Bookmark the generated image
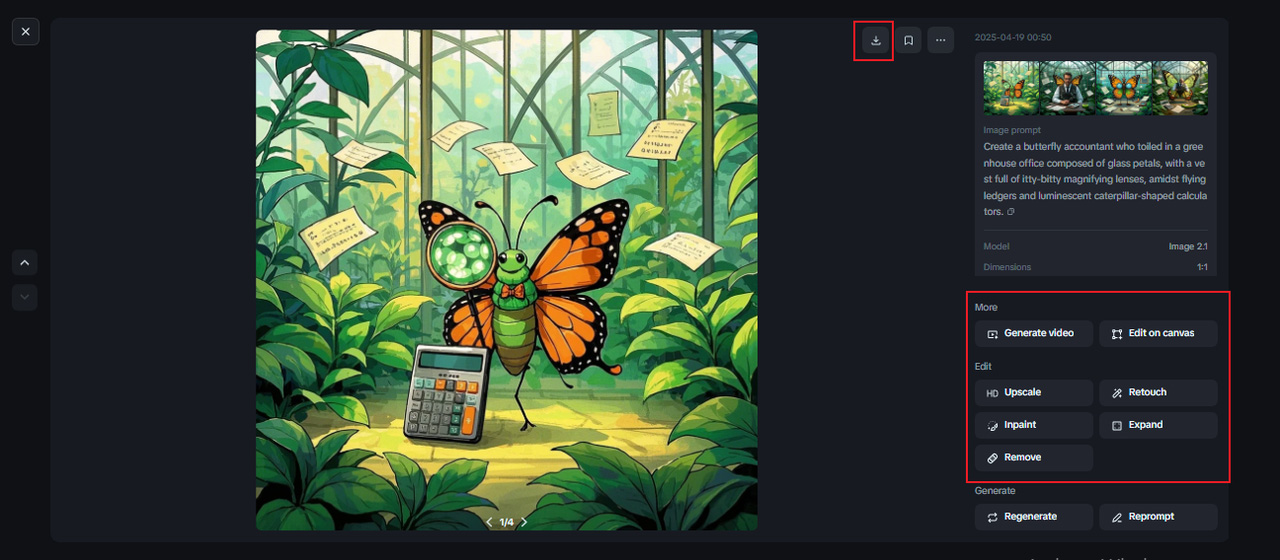 908,40
